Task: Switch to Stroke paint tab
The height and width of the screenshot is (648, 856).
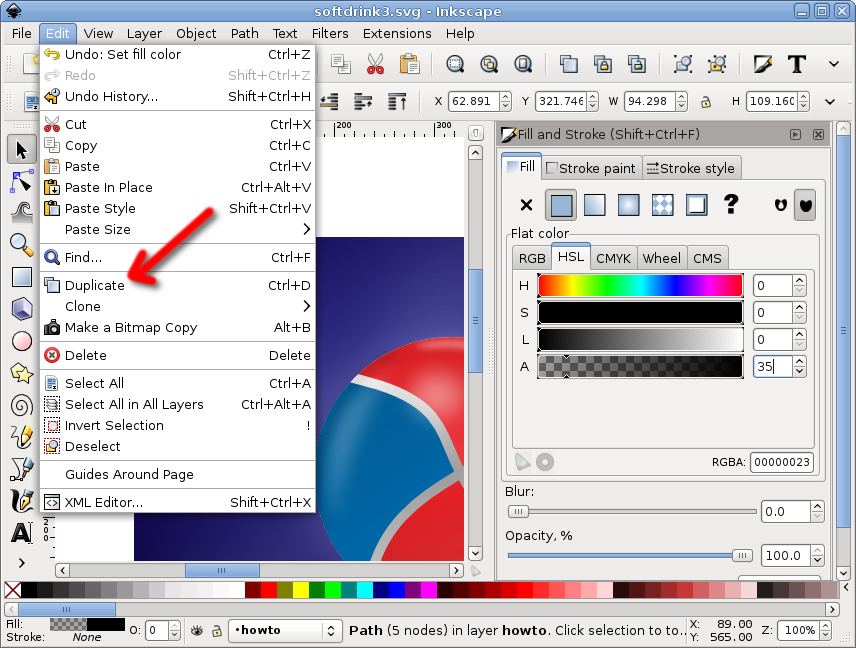Action: coord(591,168)
